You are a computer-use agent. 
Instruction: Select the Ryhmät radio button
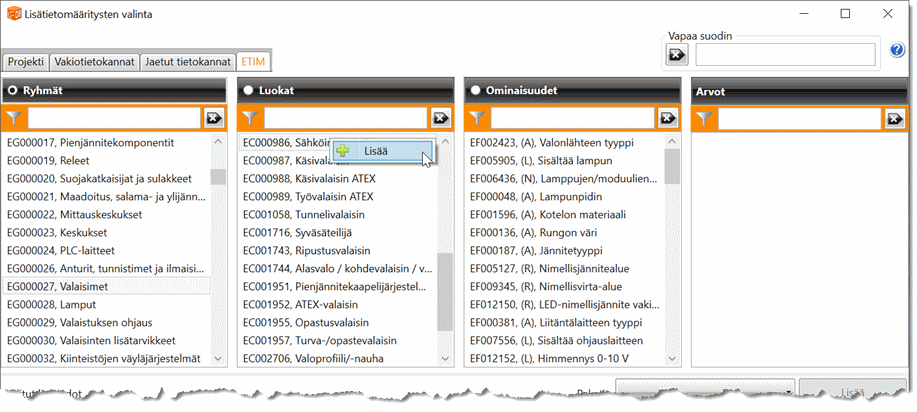point(13,90)
